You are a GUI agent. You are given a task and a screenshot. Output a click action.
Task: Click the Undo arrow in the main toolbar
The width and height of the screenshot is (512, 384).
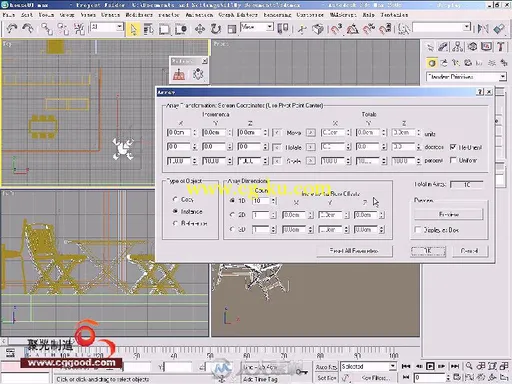pyautogui.click(x=12, y=29)
